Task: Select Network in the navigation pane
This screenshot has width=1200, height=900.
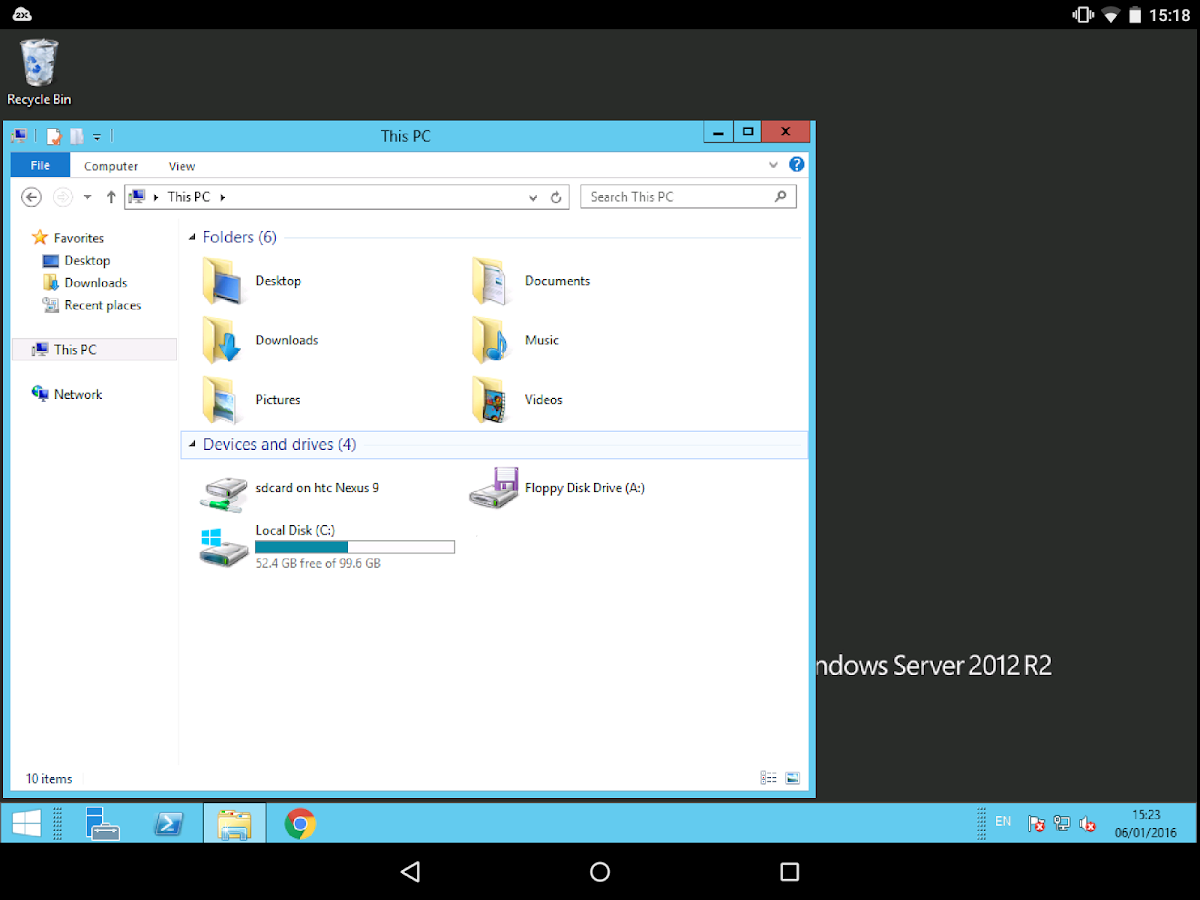Action: point(67,394)
